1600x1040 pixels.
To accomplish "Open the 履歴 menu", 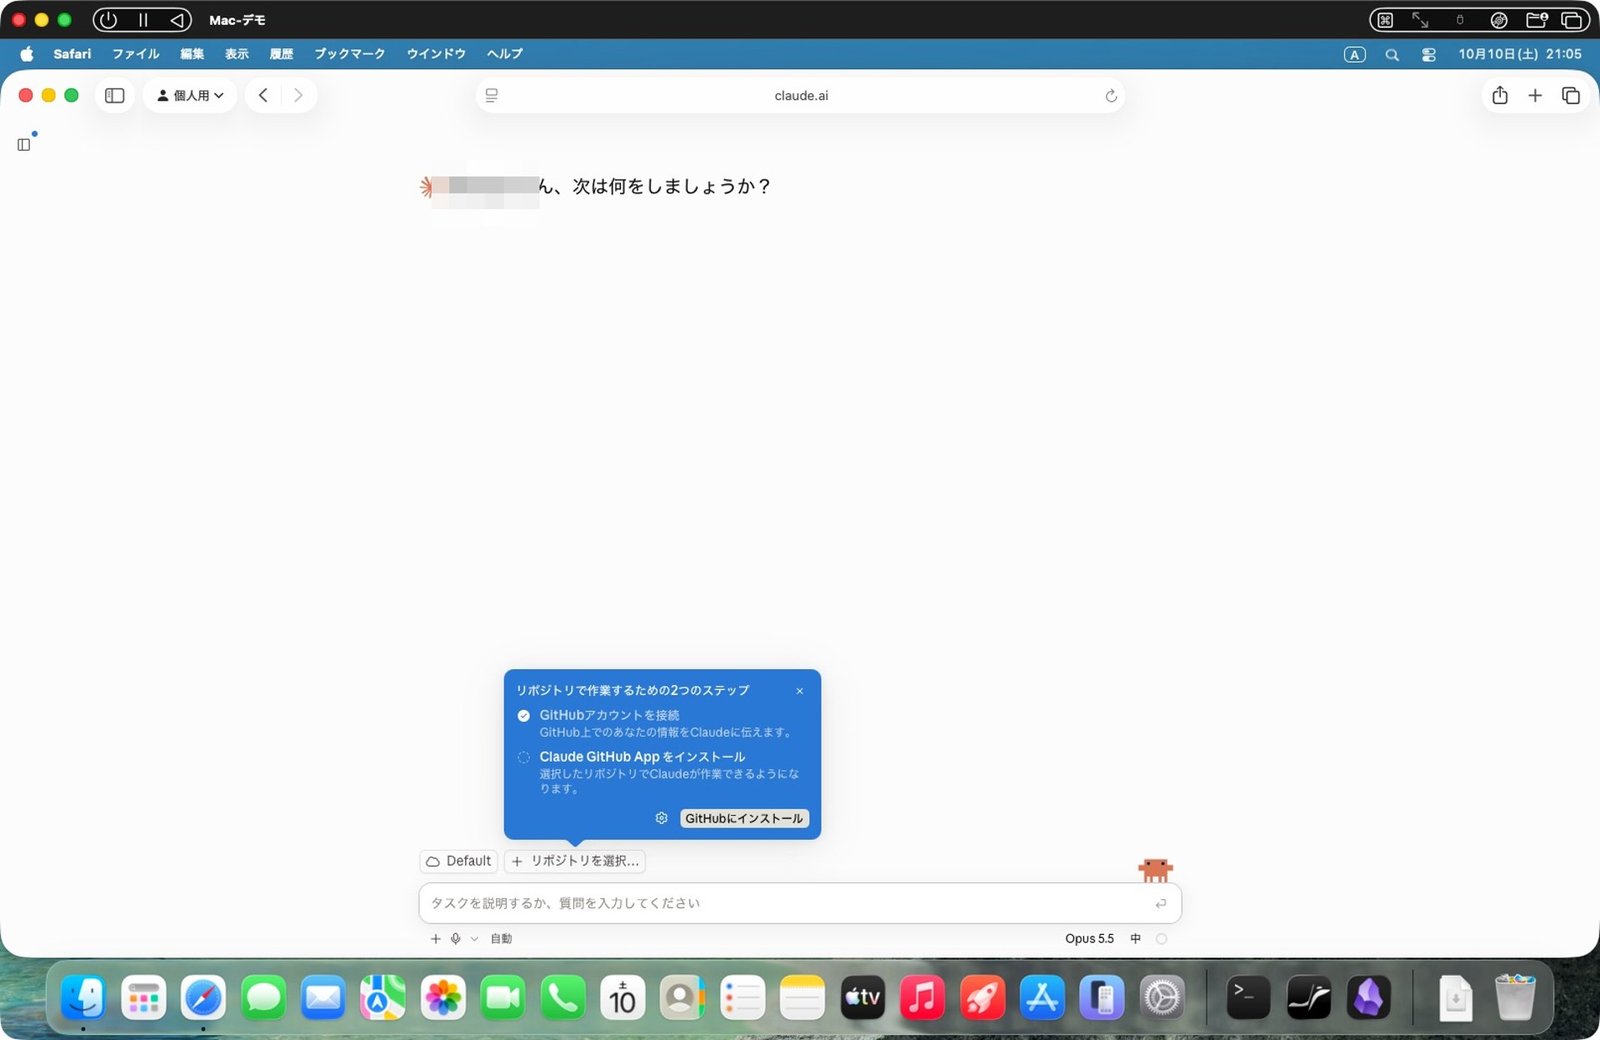I will click(281, 54).
